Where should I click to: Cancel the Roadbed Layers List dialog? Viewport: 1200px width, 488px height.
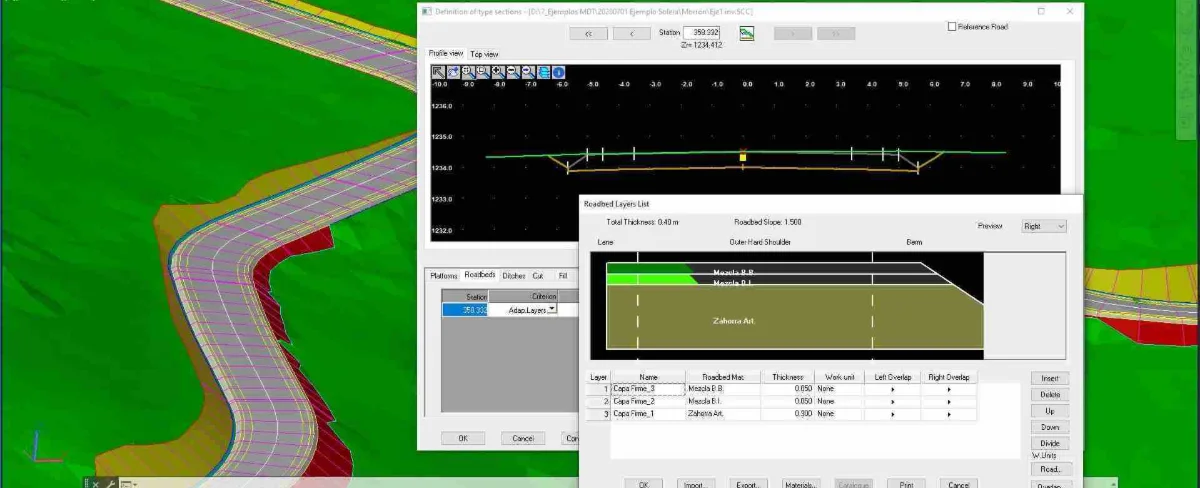pyautogui.click(x=958, y=484)
